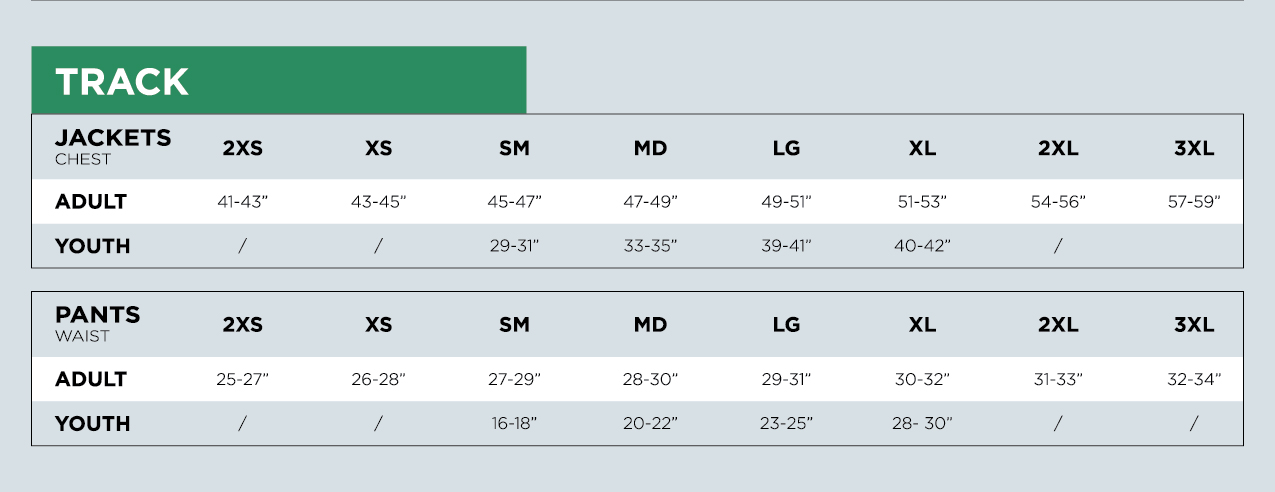The height and width of the screenshot is (492, 1275).
Task: Click adult jacket 2XL measurement 54-56"
Action: (1058, 202)
